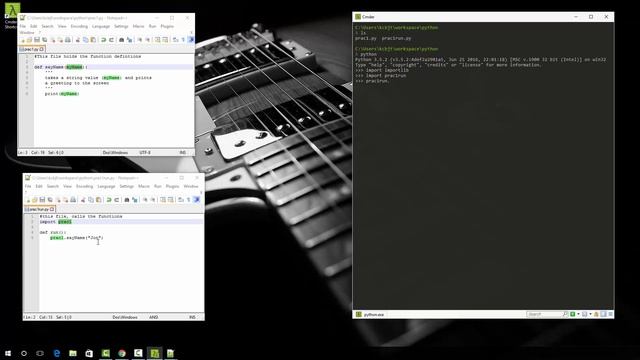
Task: Click Replace icon in prac1.py window toolbar
Action: [x=129, y=40]
